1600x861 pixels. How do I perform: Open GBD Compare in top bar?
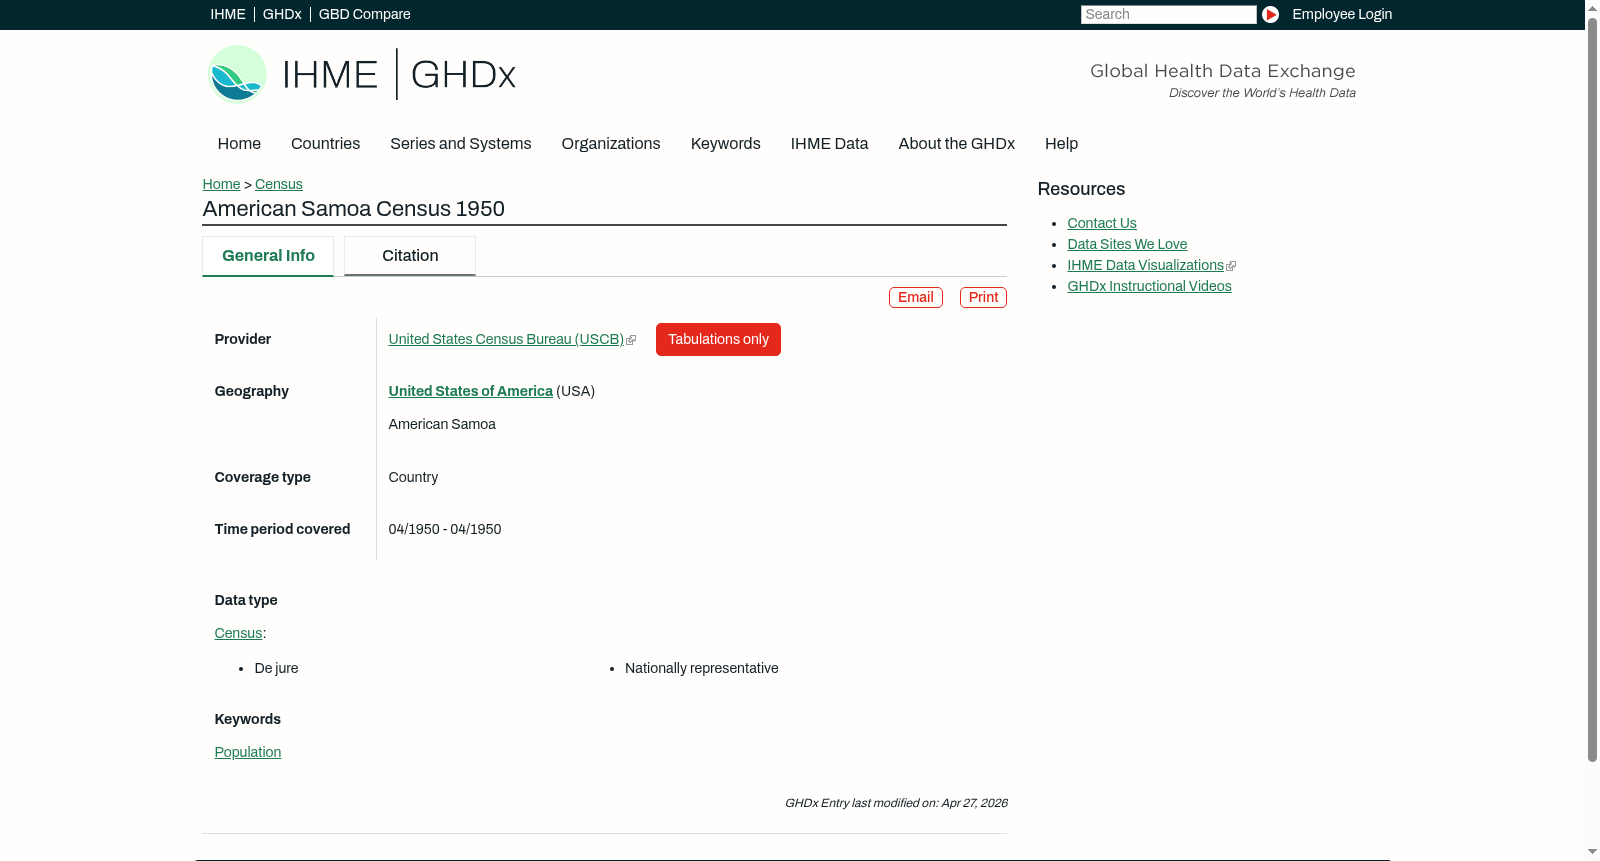click(x=364, y=14)
